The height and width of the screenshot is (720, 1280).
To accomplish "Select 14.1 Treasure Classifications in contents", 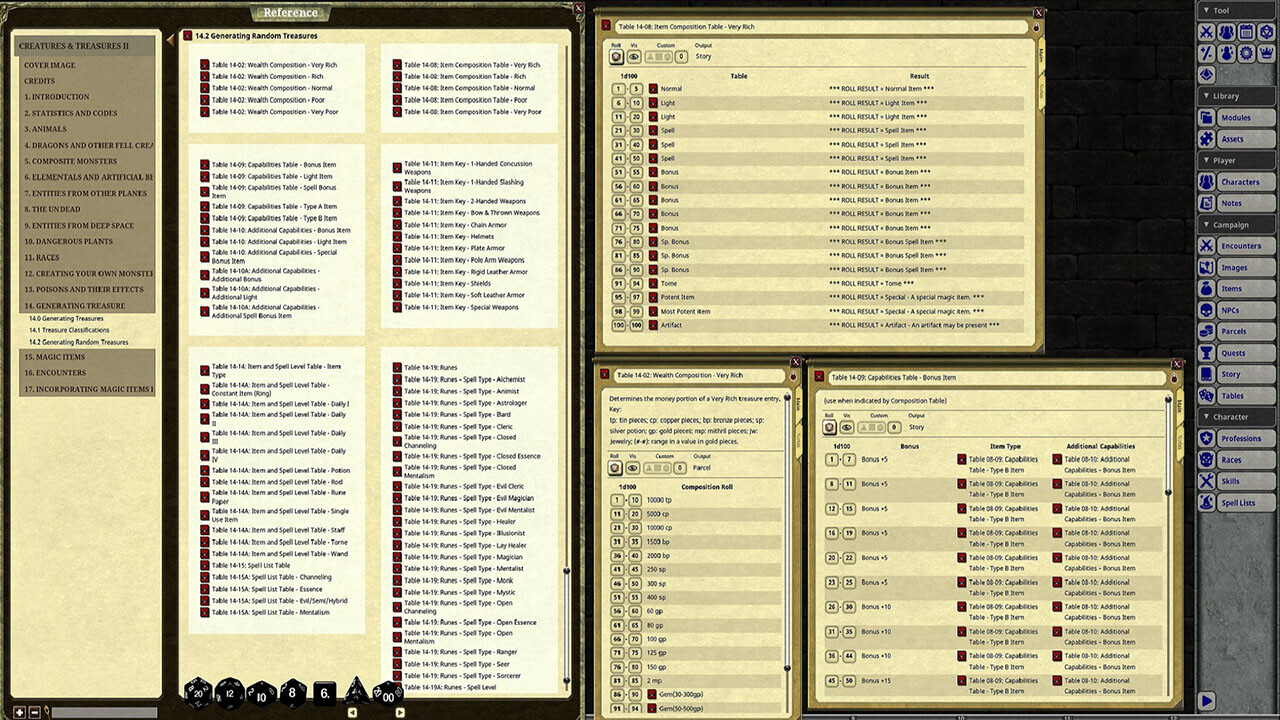I will (x=69, y=330).
